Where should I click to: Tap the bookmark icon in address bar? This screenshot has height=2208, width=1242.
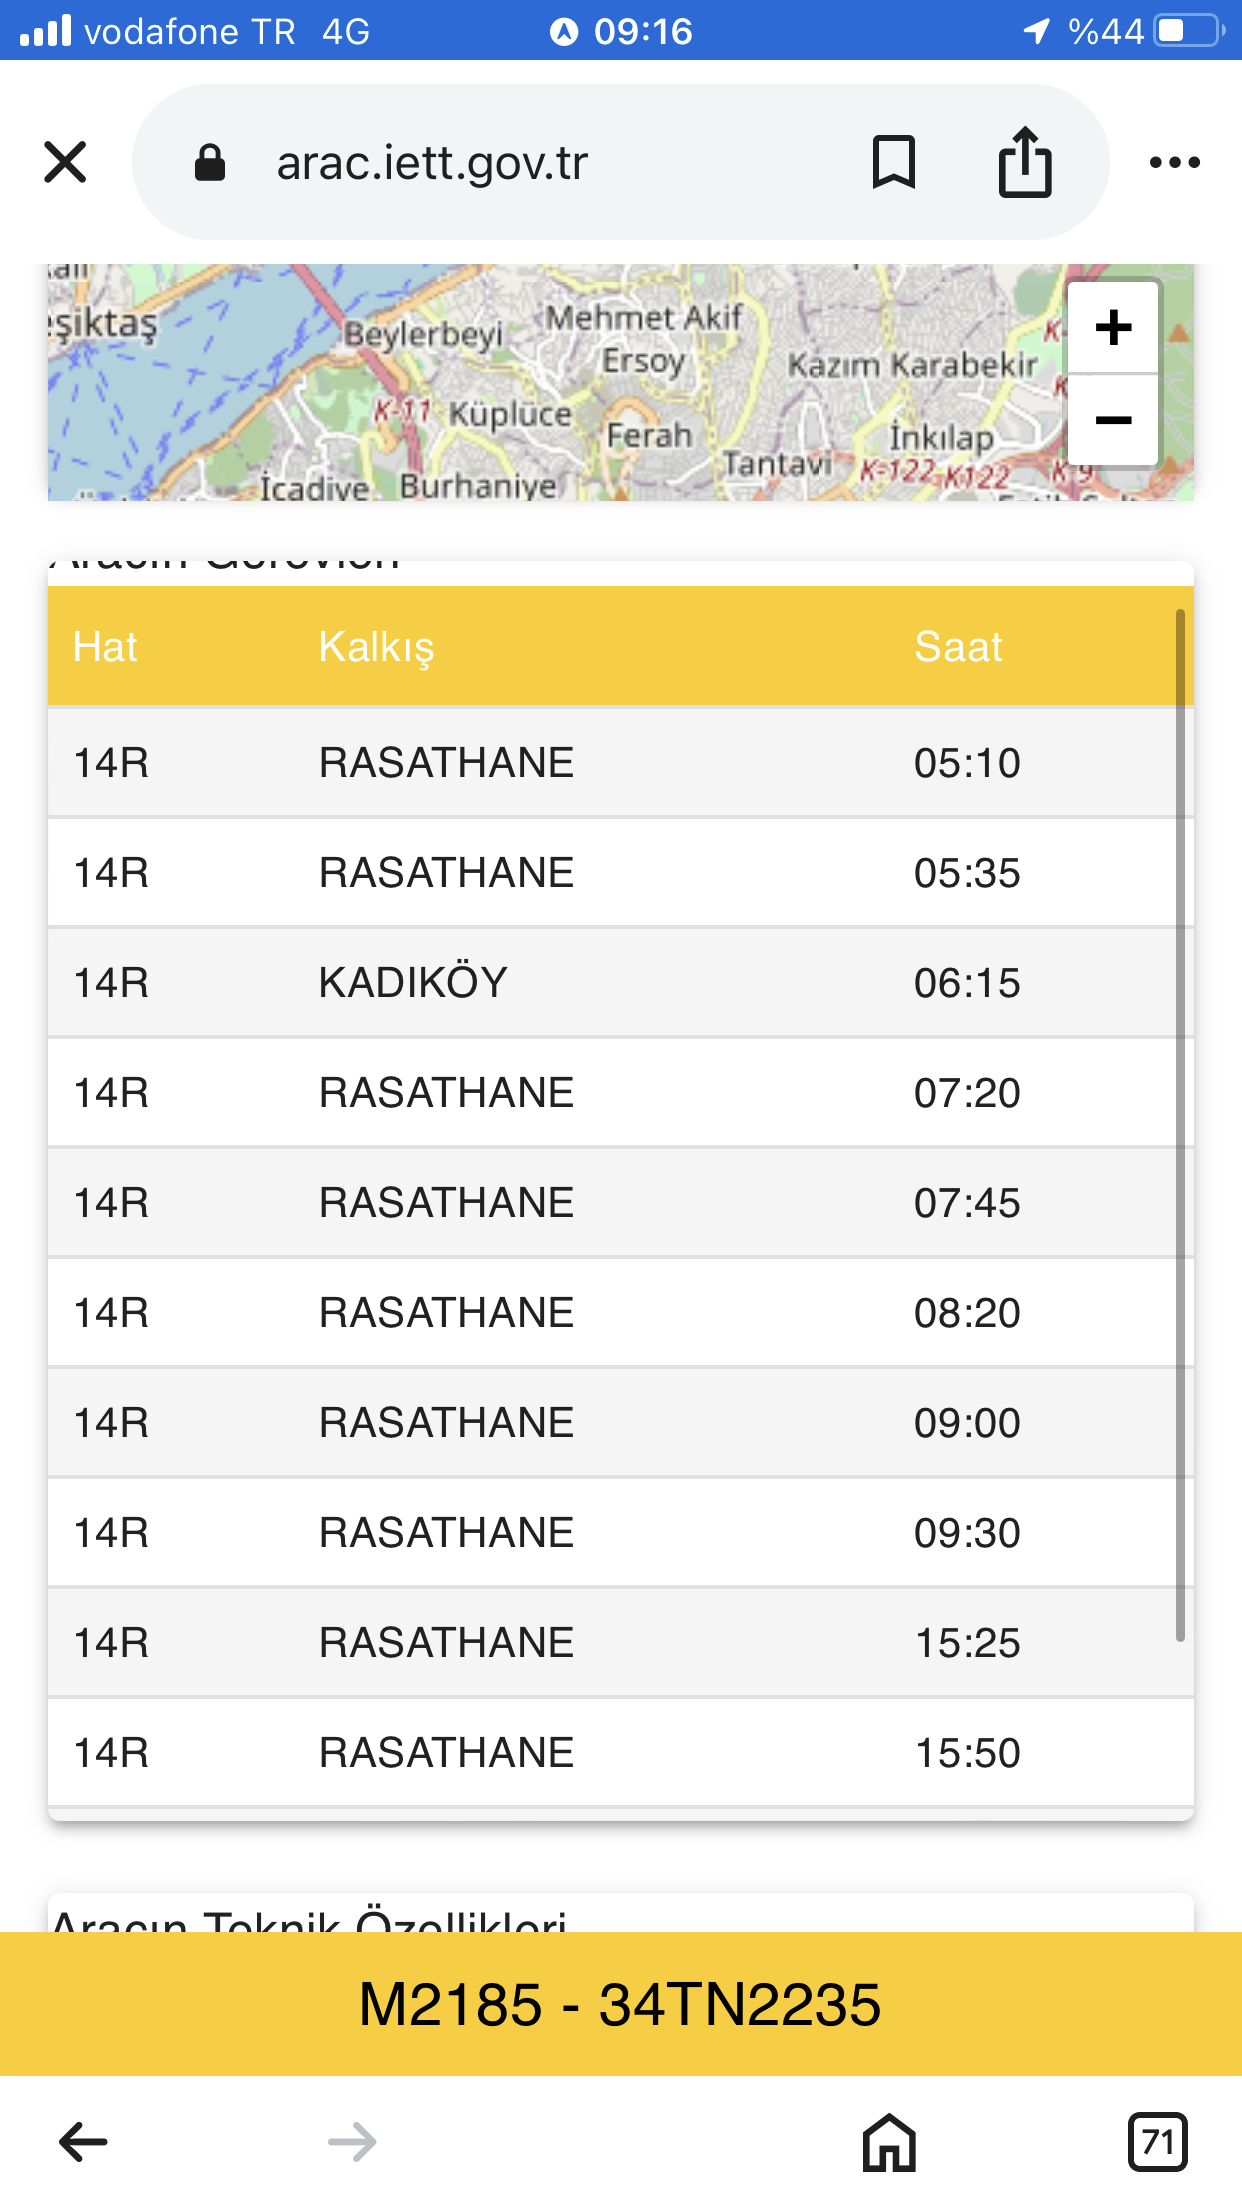pos(893,162)
